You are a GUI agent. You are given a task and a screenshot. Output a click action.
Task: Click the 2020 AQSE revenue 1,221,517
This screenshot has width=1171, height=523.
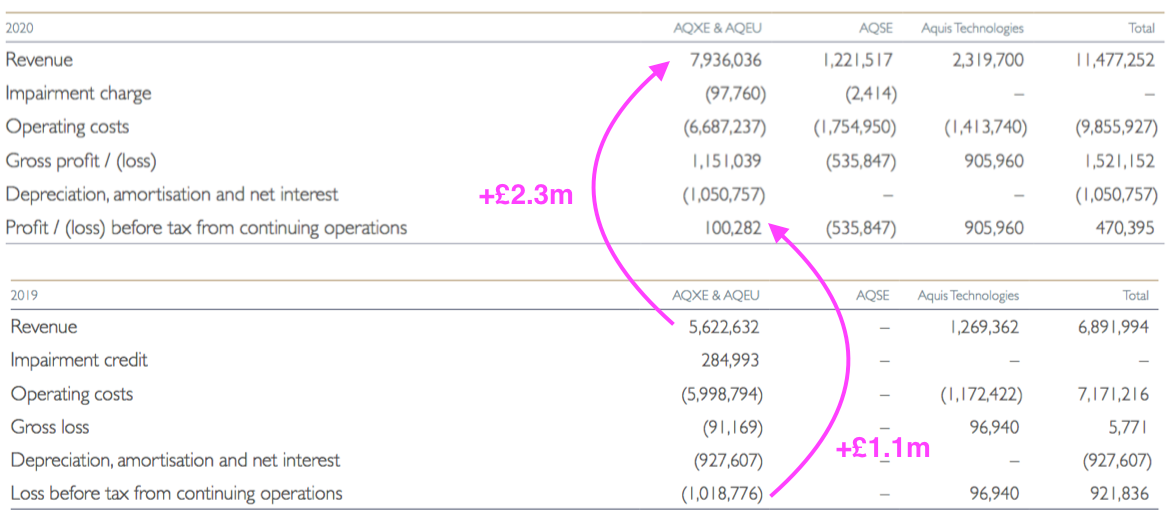pyautogui.click(x=856, y=61)
